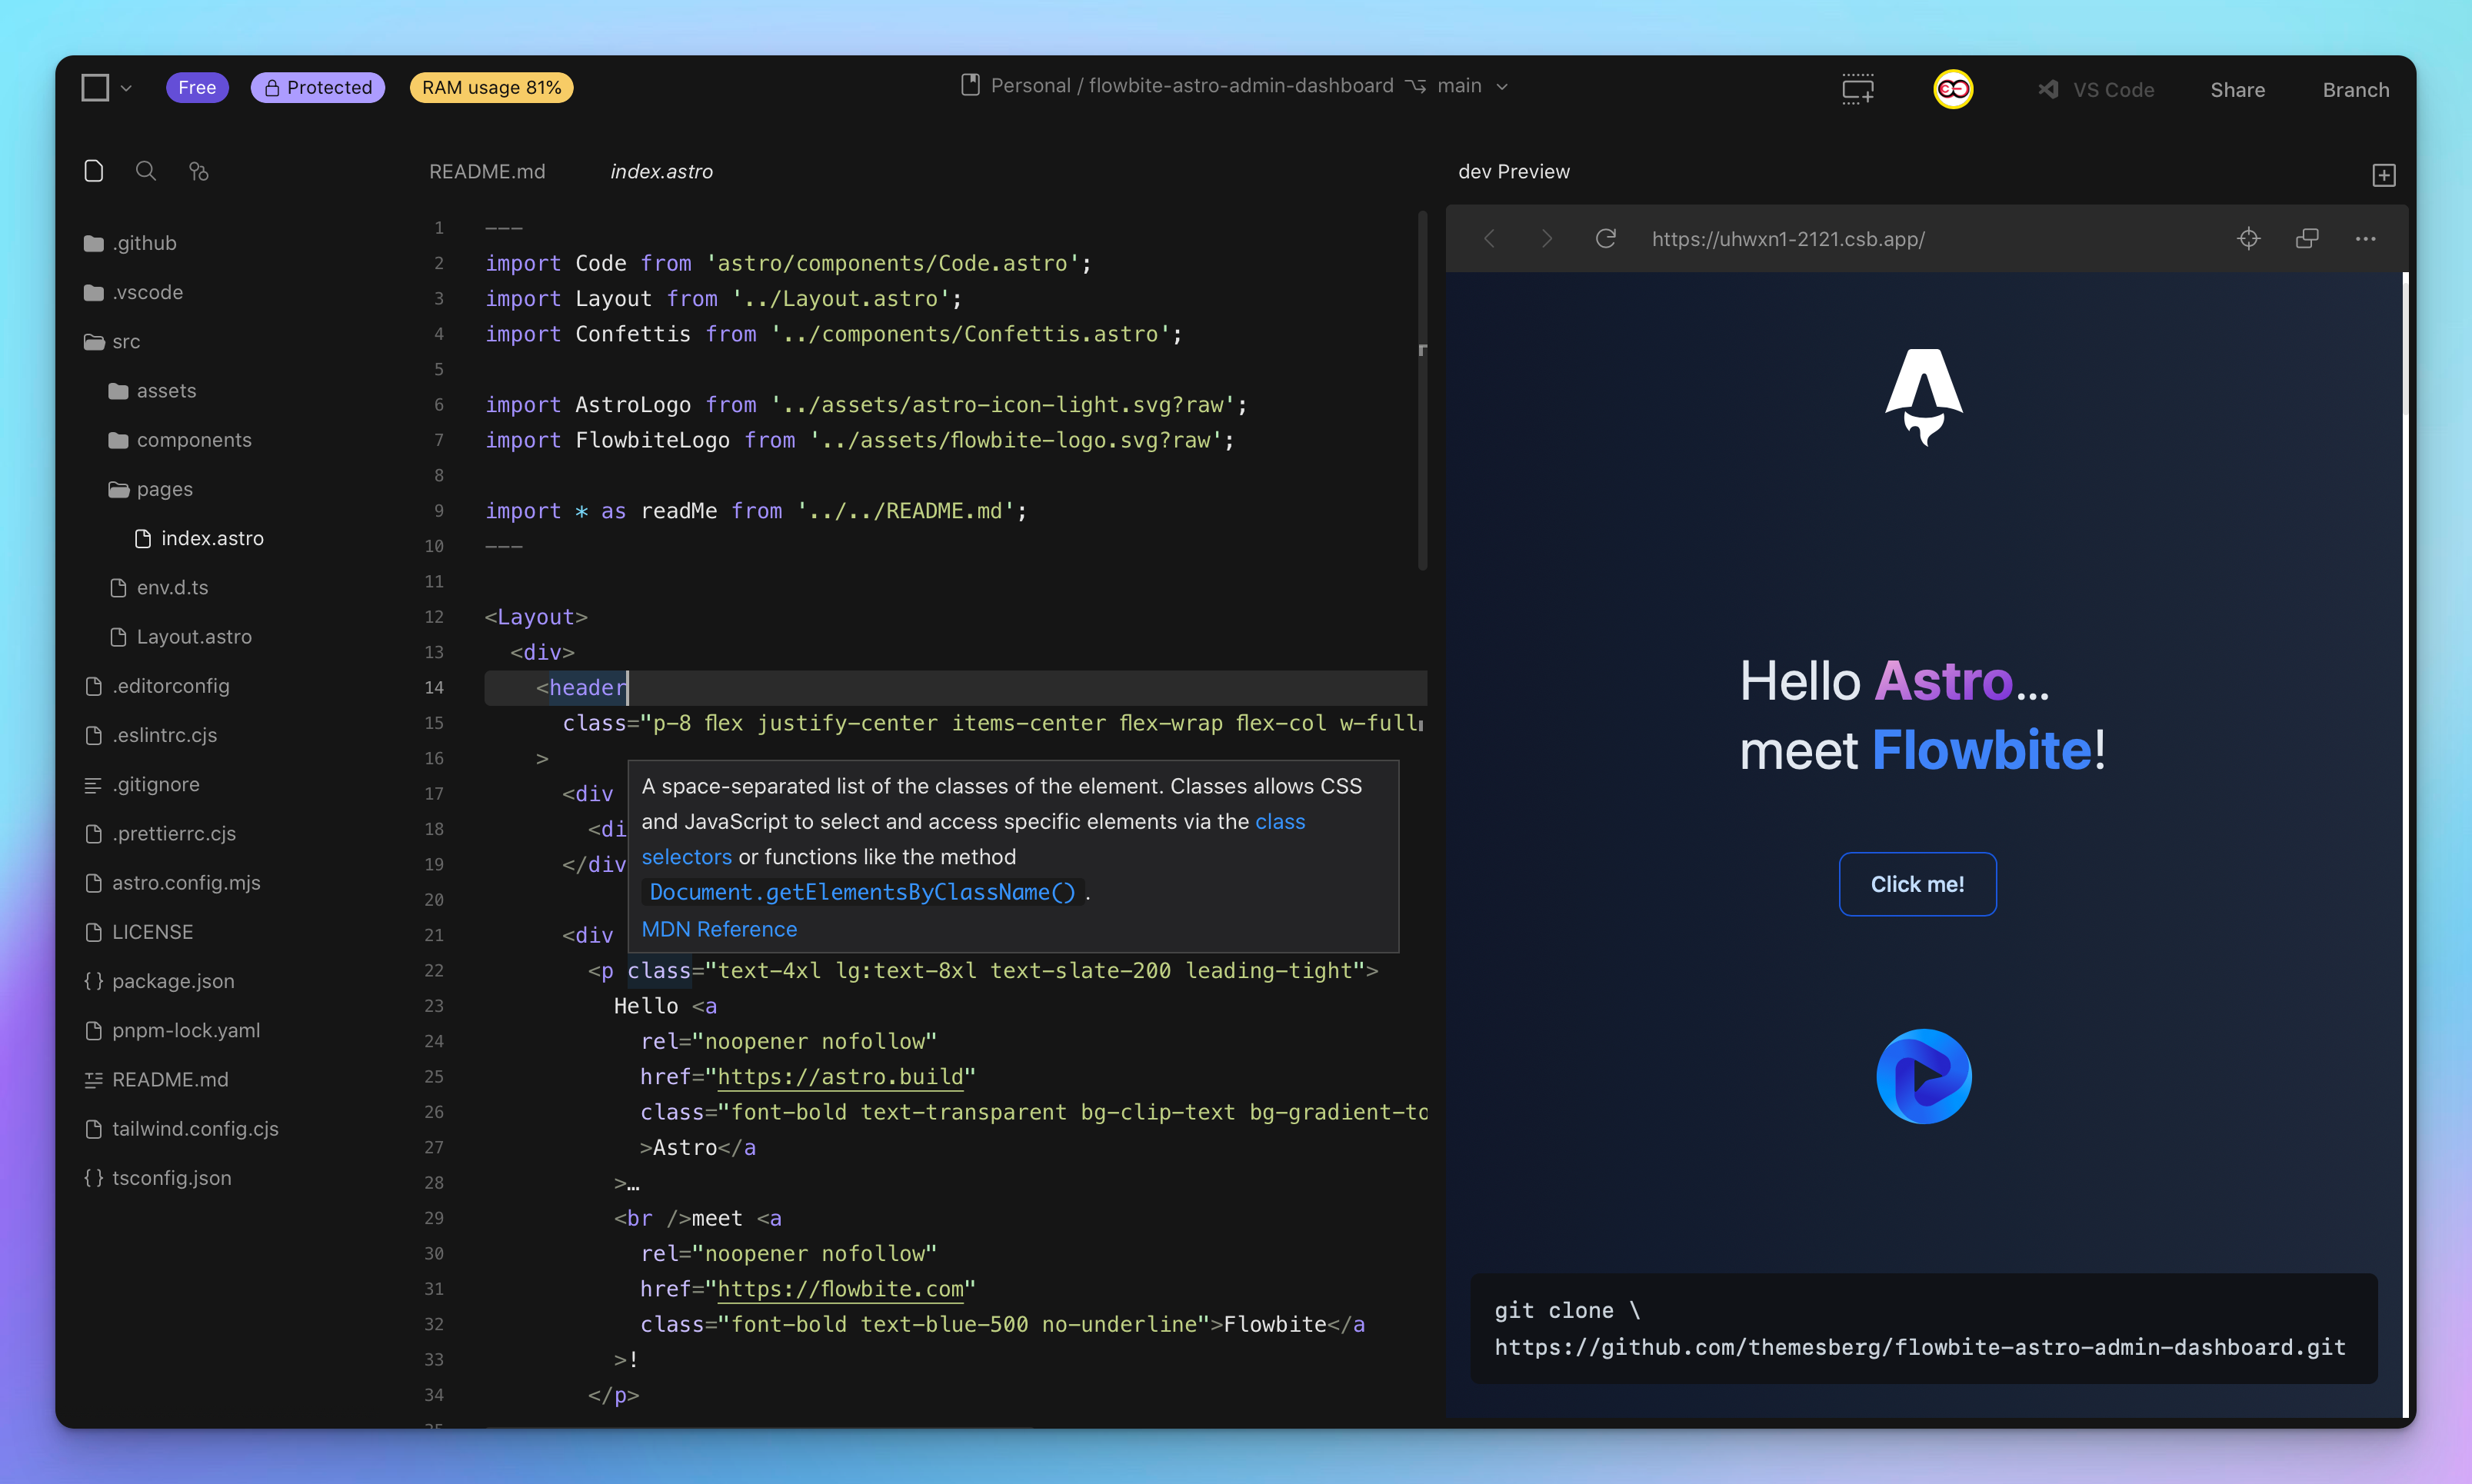Toggle the sidebar visibility panel
2472x1484 pixels.
coord(95,85)
